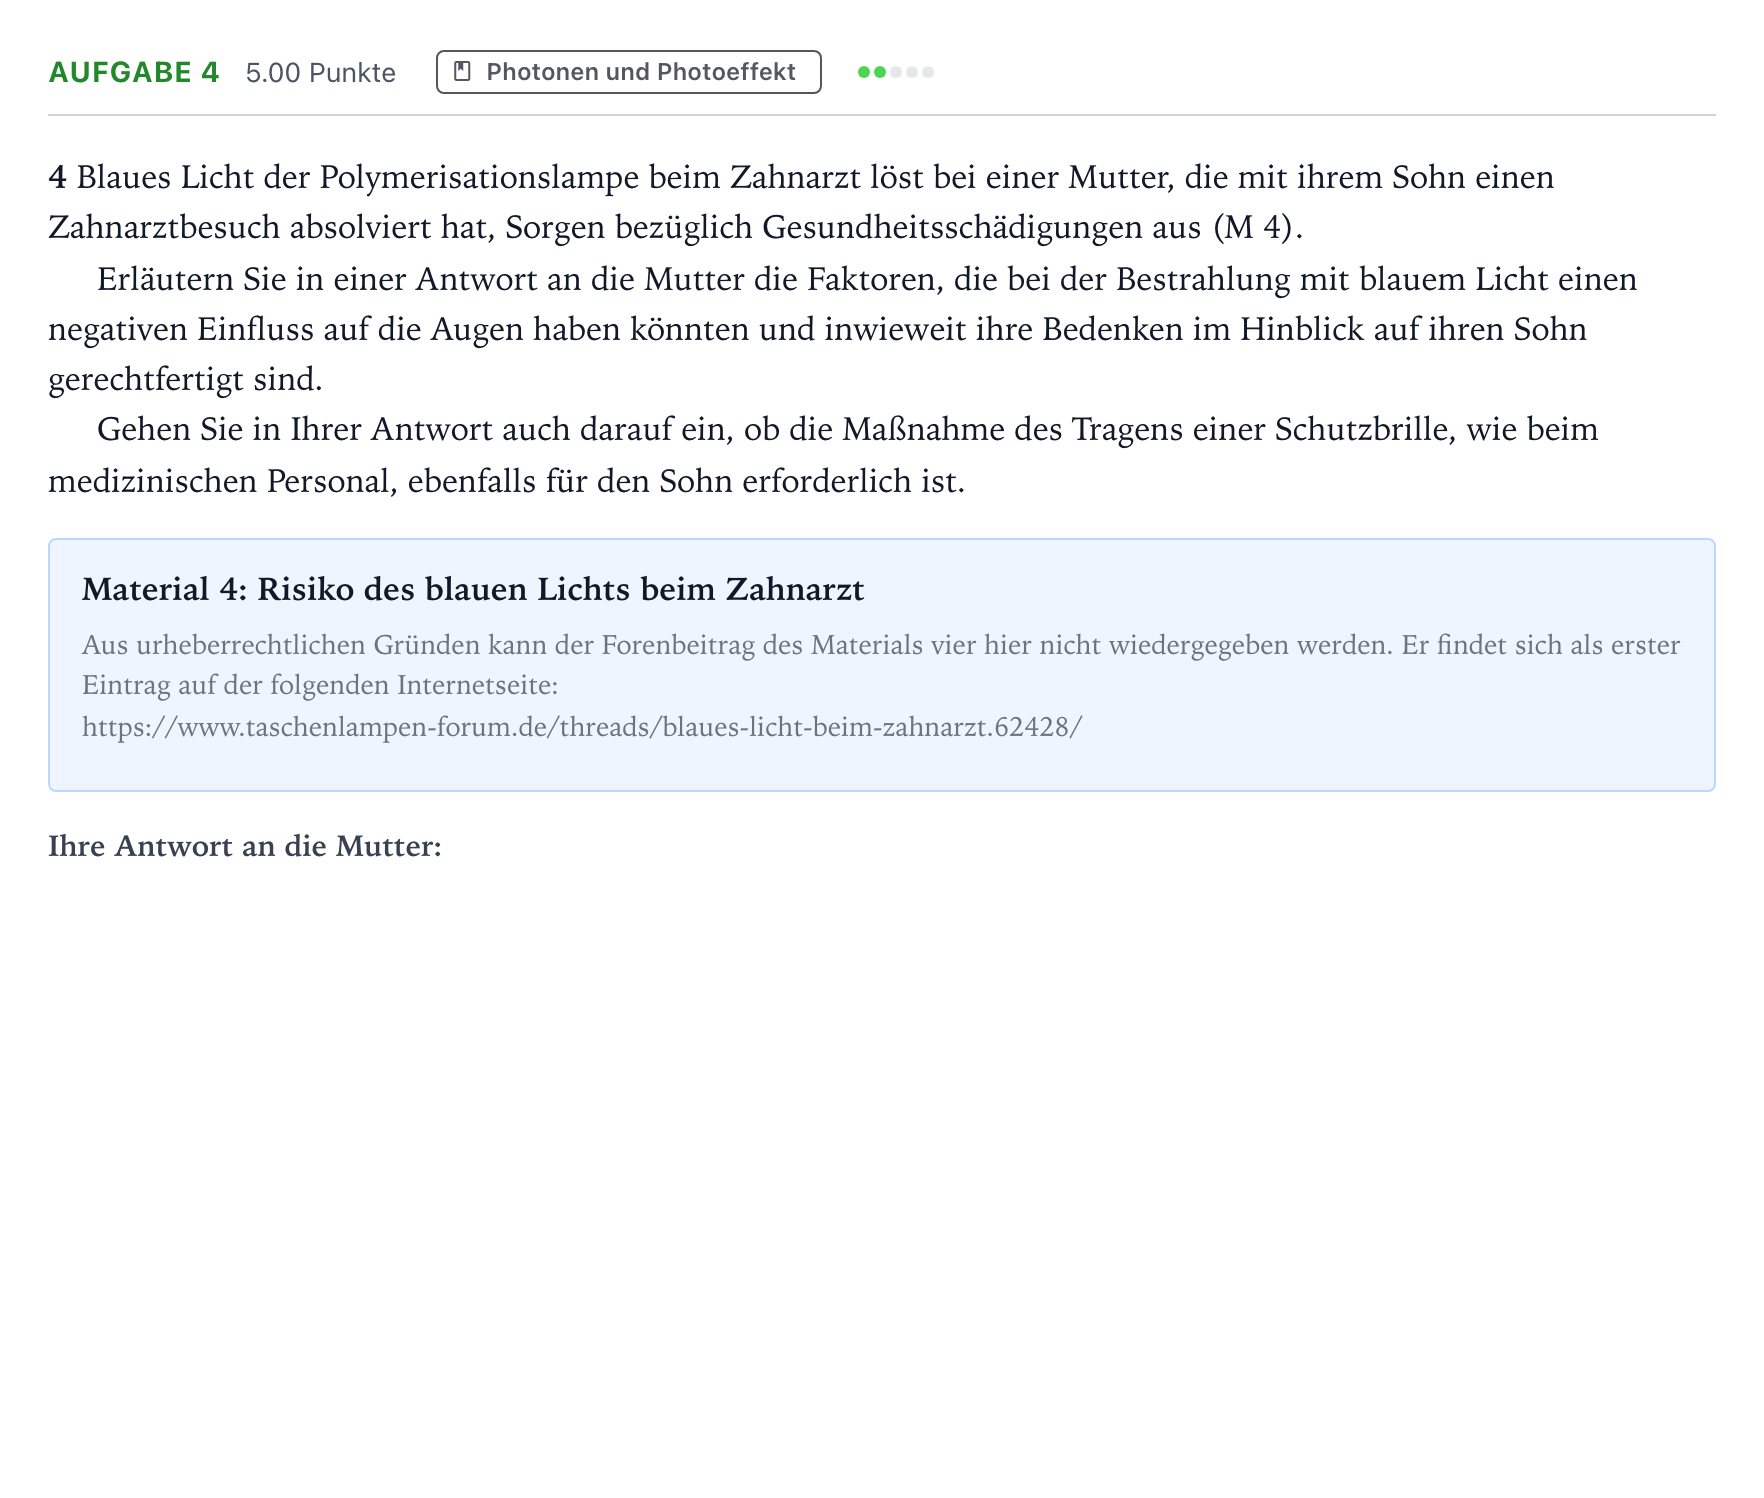Open the taschenlampen-forum.de thread URL
Viewport: 1764px width, 1498px height.
(x=582, y=727)
